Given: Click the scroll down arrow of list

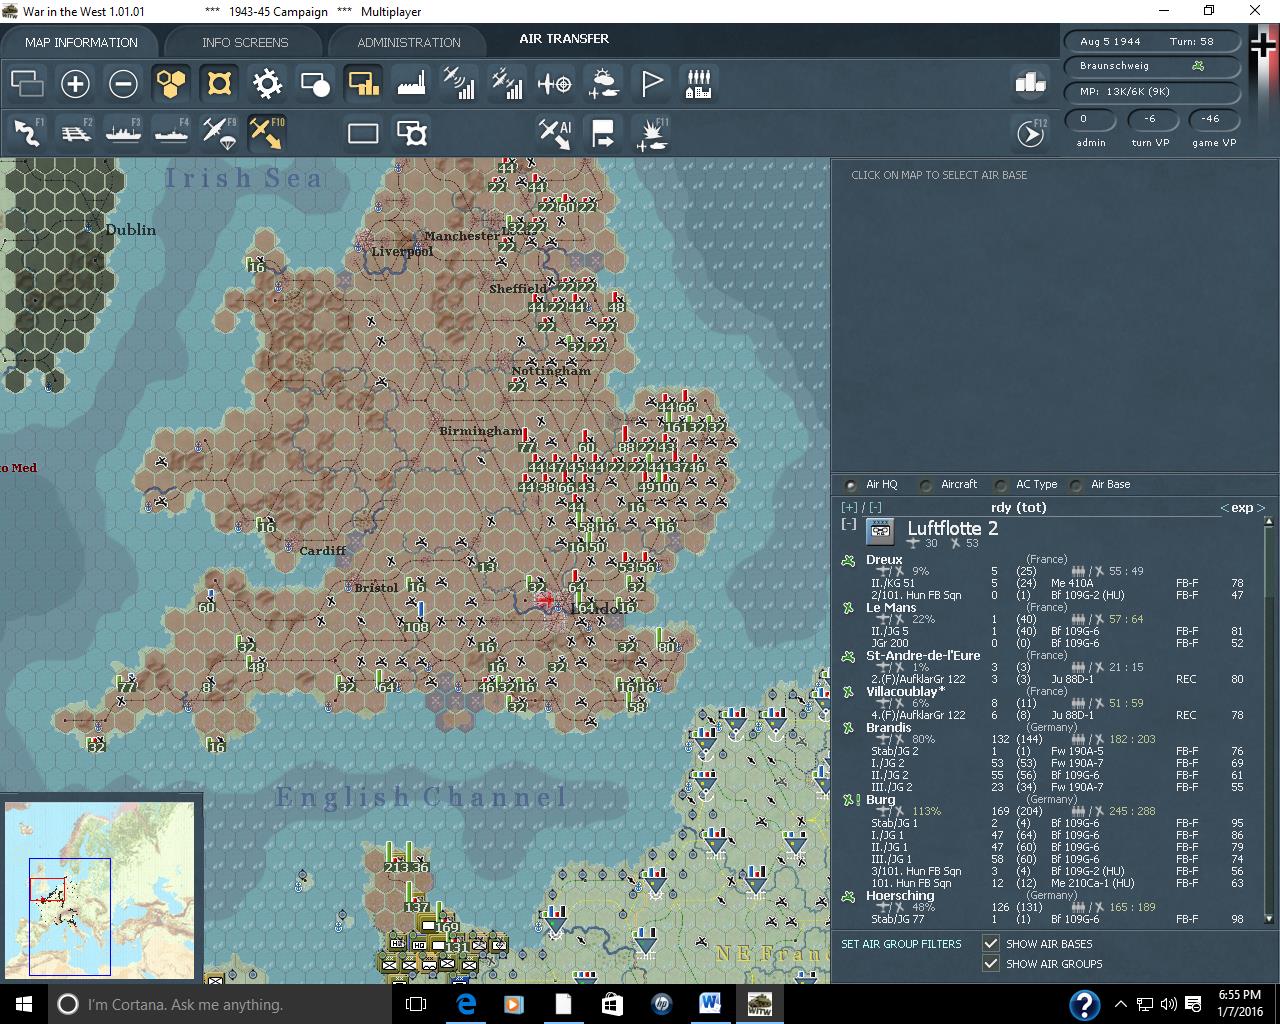Looking at the screenshot, I should point(1269,918).
